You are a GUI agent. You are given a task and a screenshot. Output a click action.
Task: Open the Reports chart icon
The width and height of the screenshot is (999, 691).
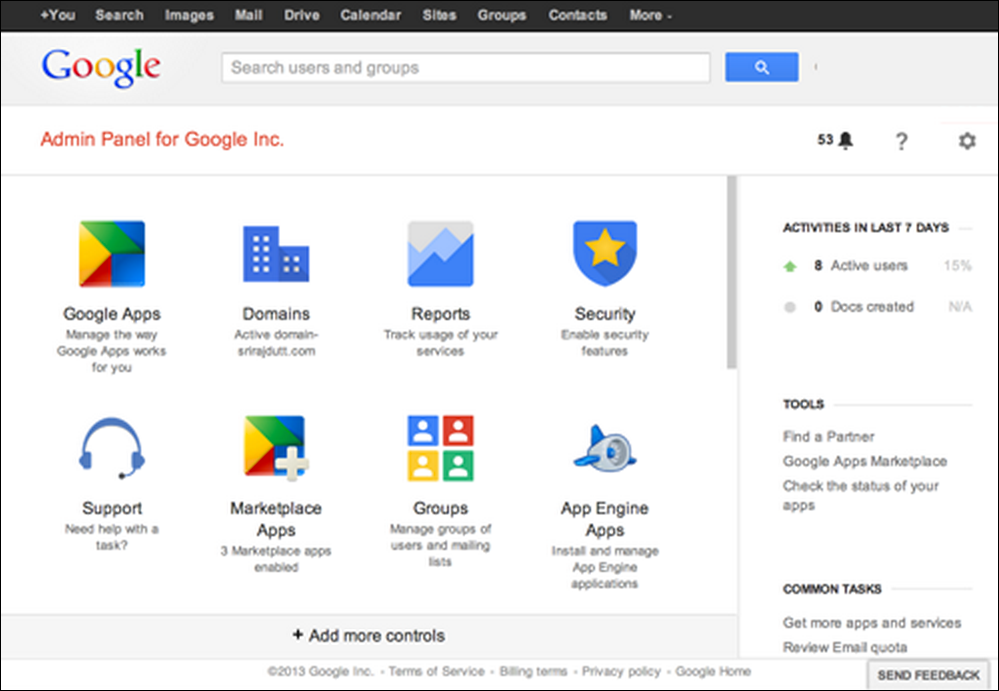click(x=440, y=254)
